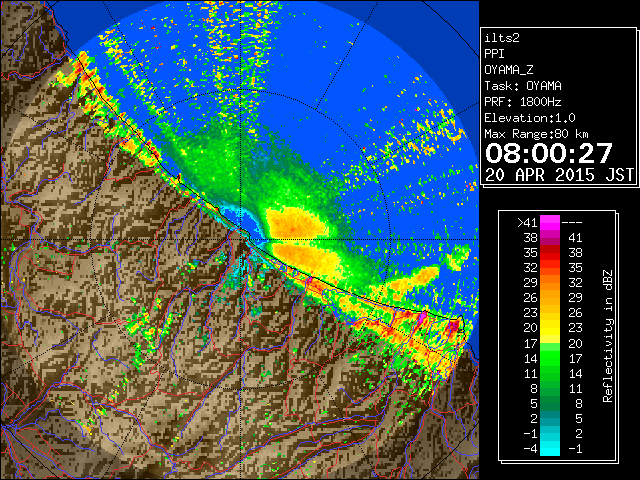This screenshot has width=640, height=480.
Task: Click the "Reflectivity in dBZ" legend title
Action: [608, 336]
